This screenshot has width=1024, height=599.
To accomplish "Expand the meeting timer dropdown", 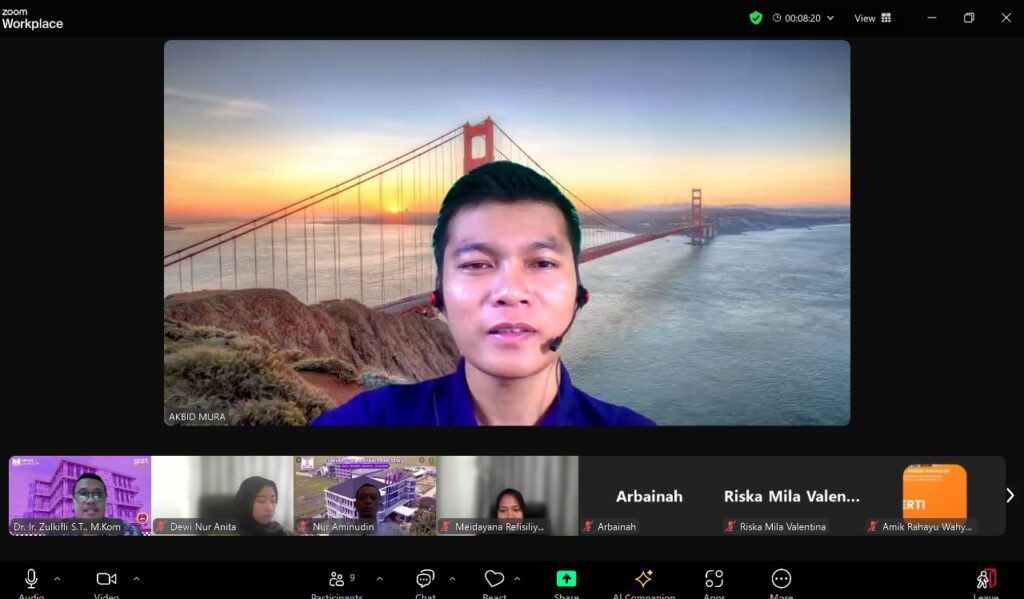I will pyautogui.click(x=830, y=18).
